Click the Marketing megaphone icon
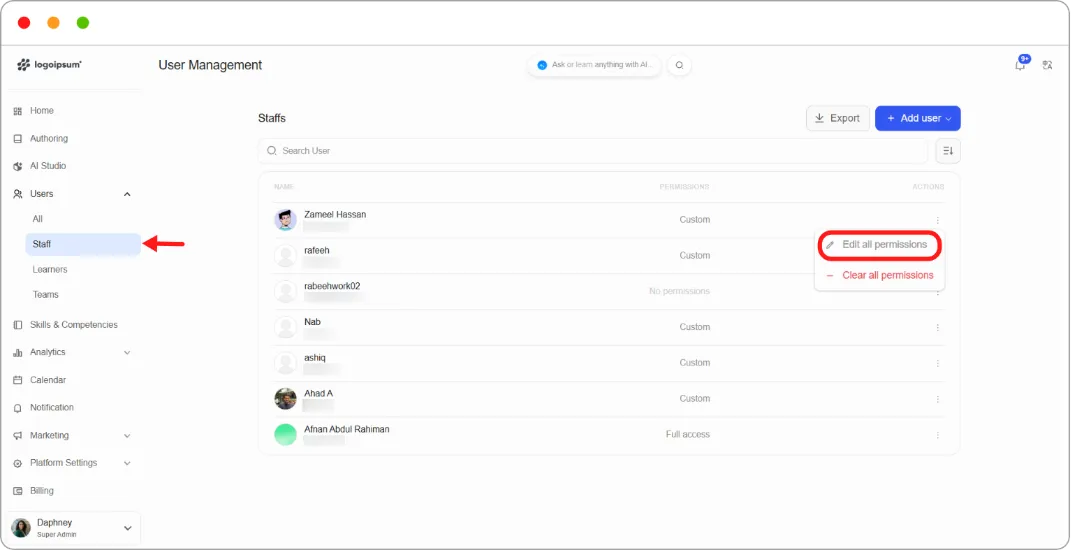 coord(18,436)
